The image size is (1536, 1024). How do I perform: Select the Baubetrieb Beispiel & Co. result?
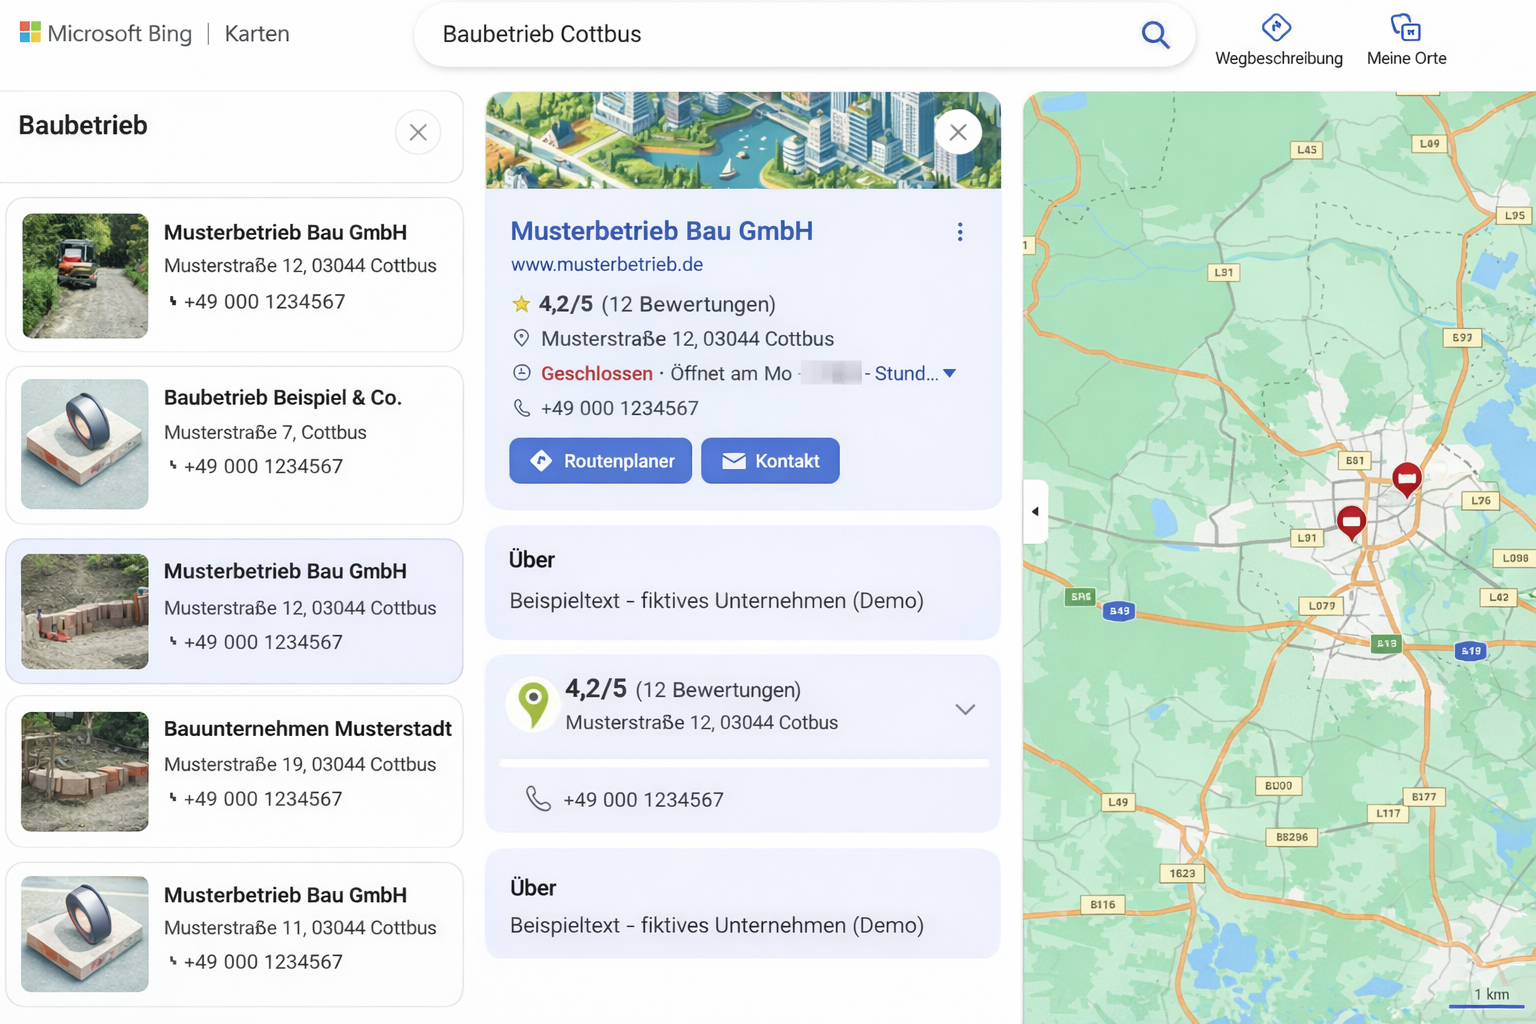pyautogui.click(x=234, y=445)
